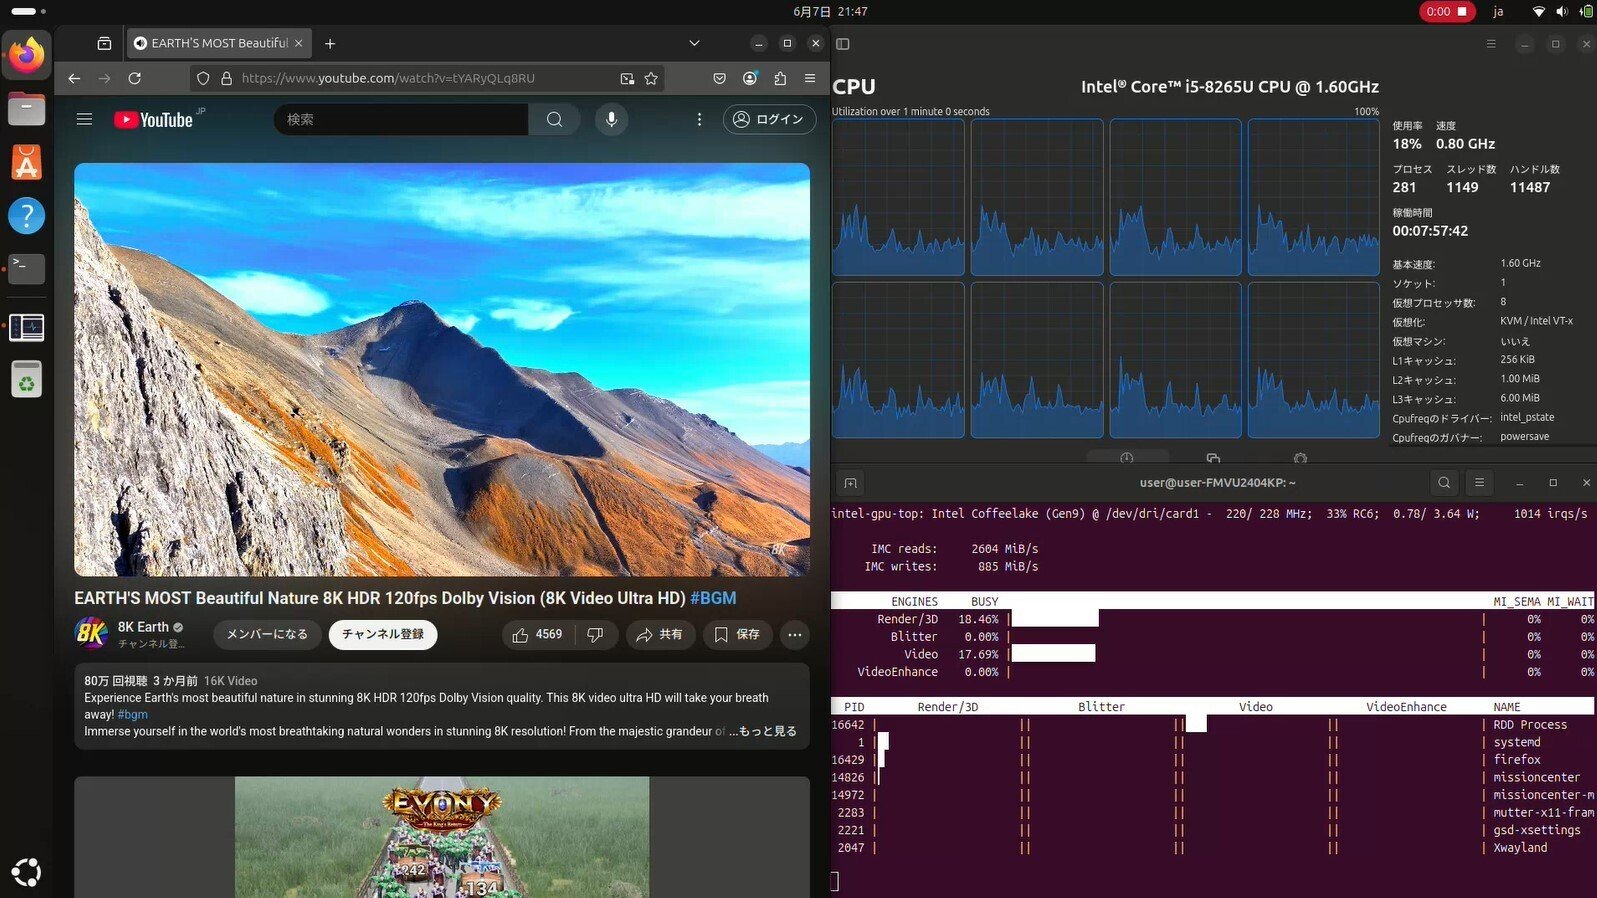
Task: Click the GNOME Activities workspace indicator
Action: tap(28, 11)
